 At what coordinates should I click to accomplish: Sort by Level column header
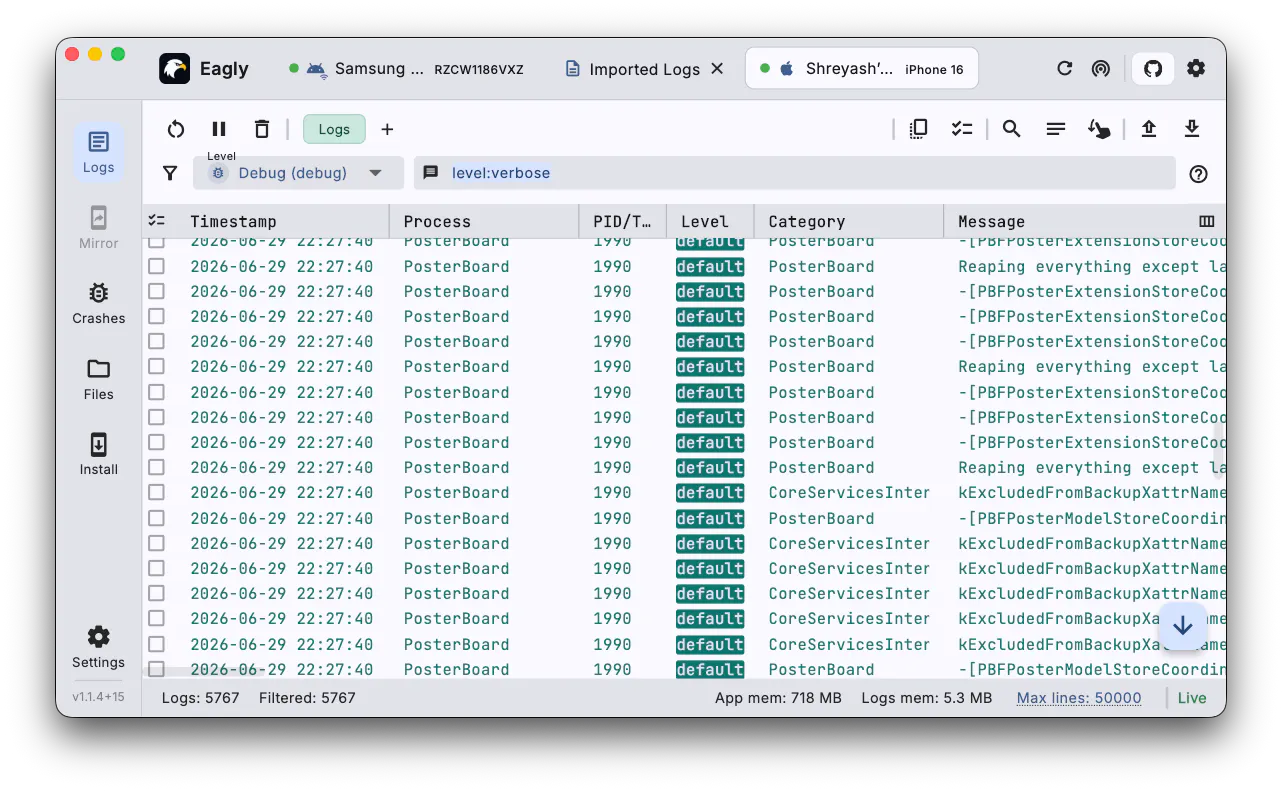pyautogui.click(x=705, y=222)
